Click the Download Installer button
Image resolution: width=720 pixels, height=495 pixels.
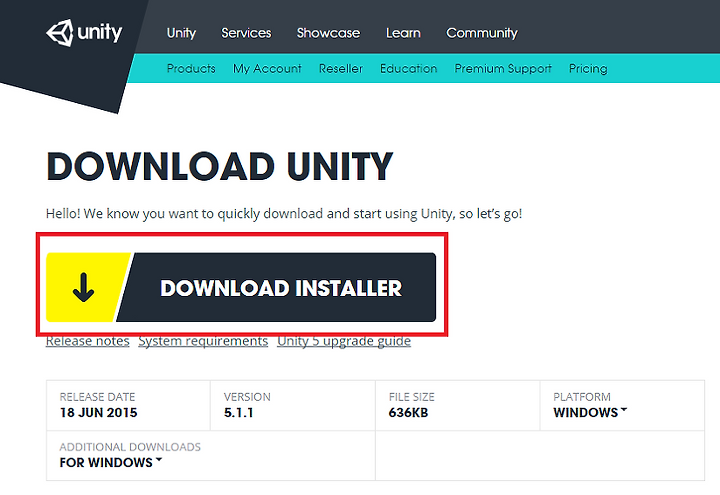point(241,287)
